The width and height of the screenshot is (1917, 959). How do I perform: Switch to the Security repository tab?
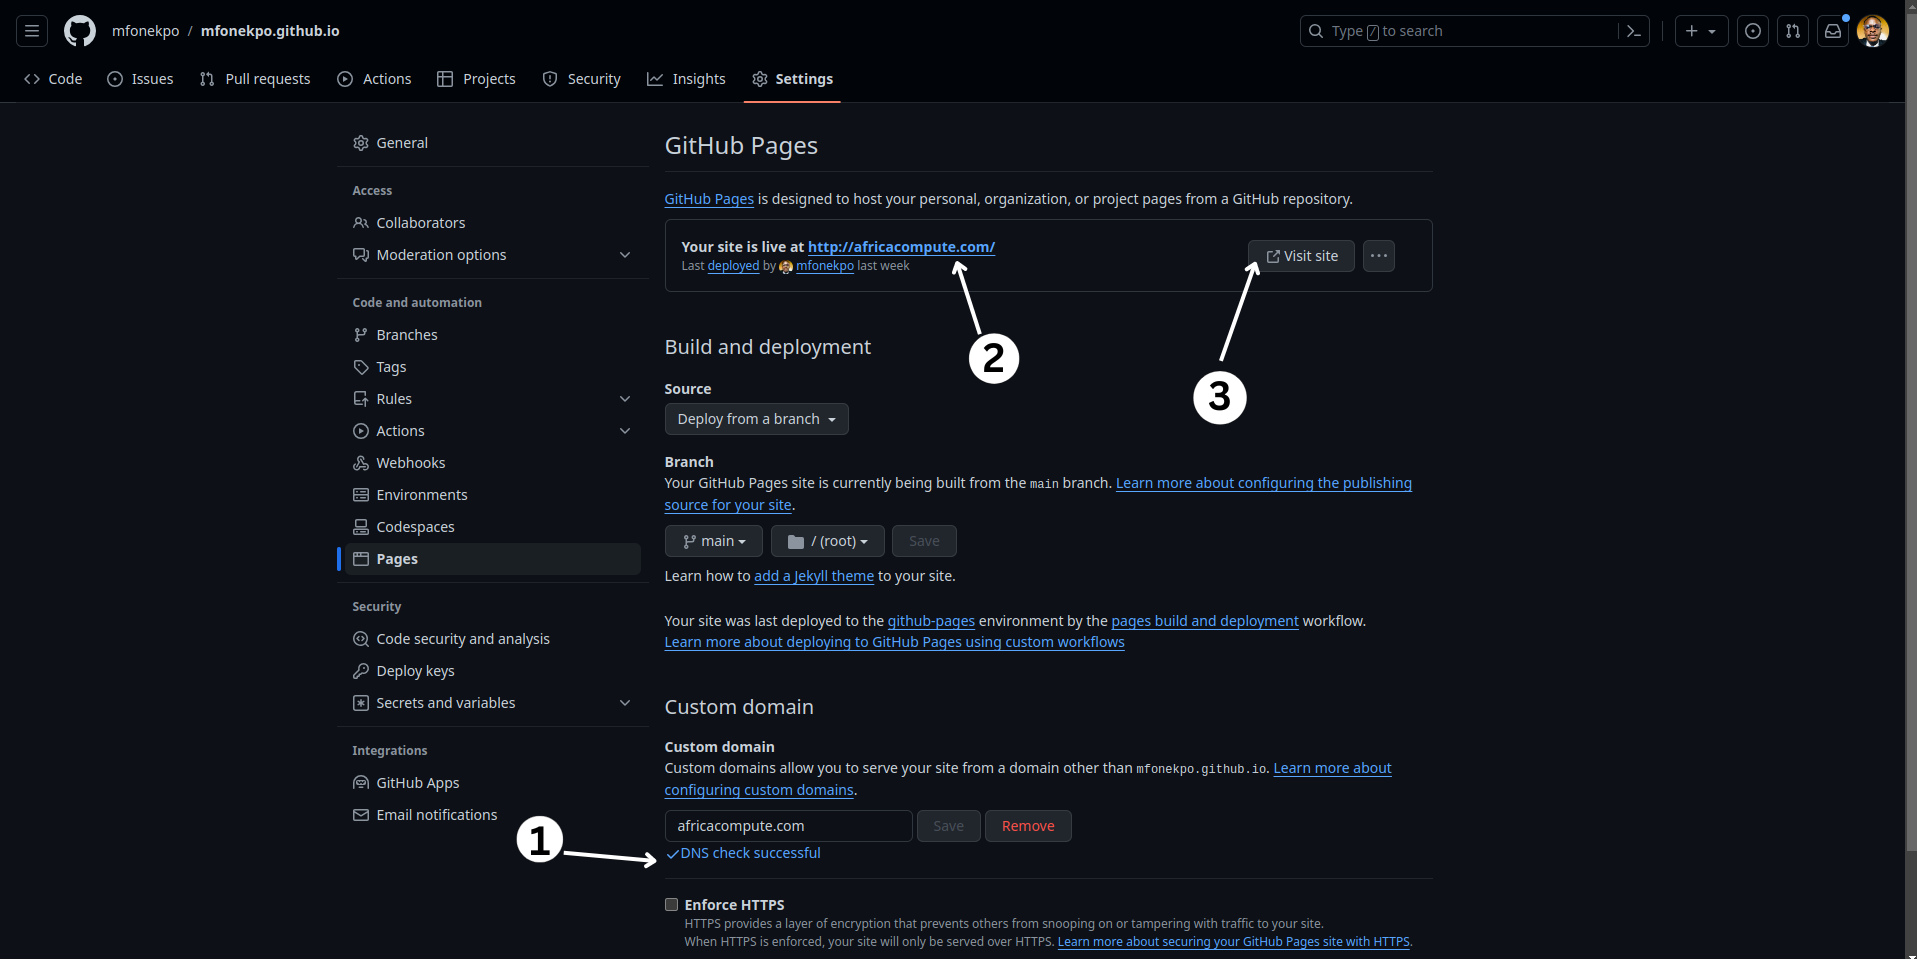[581, 79]
